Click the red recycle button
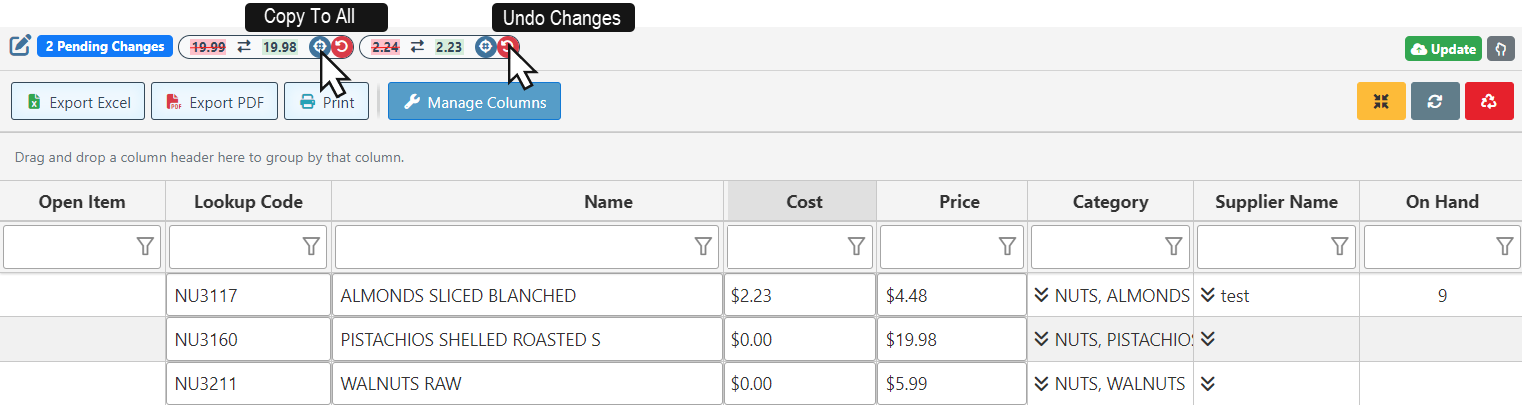 coord(1489,101)
